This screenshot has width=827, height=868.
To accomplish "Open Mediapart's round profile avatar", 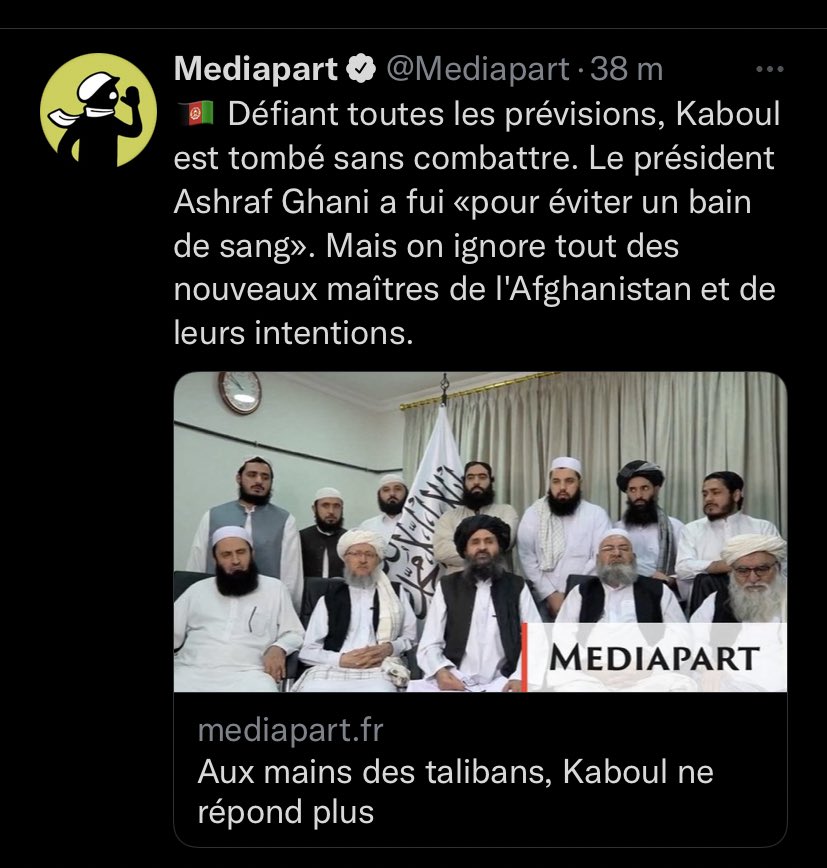I will [x=99, y=110].
